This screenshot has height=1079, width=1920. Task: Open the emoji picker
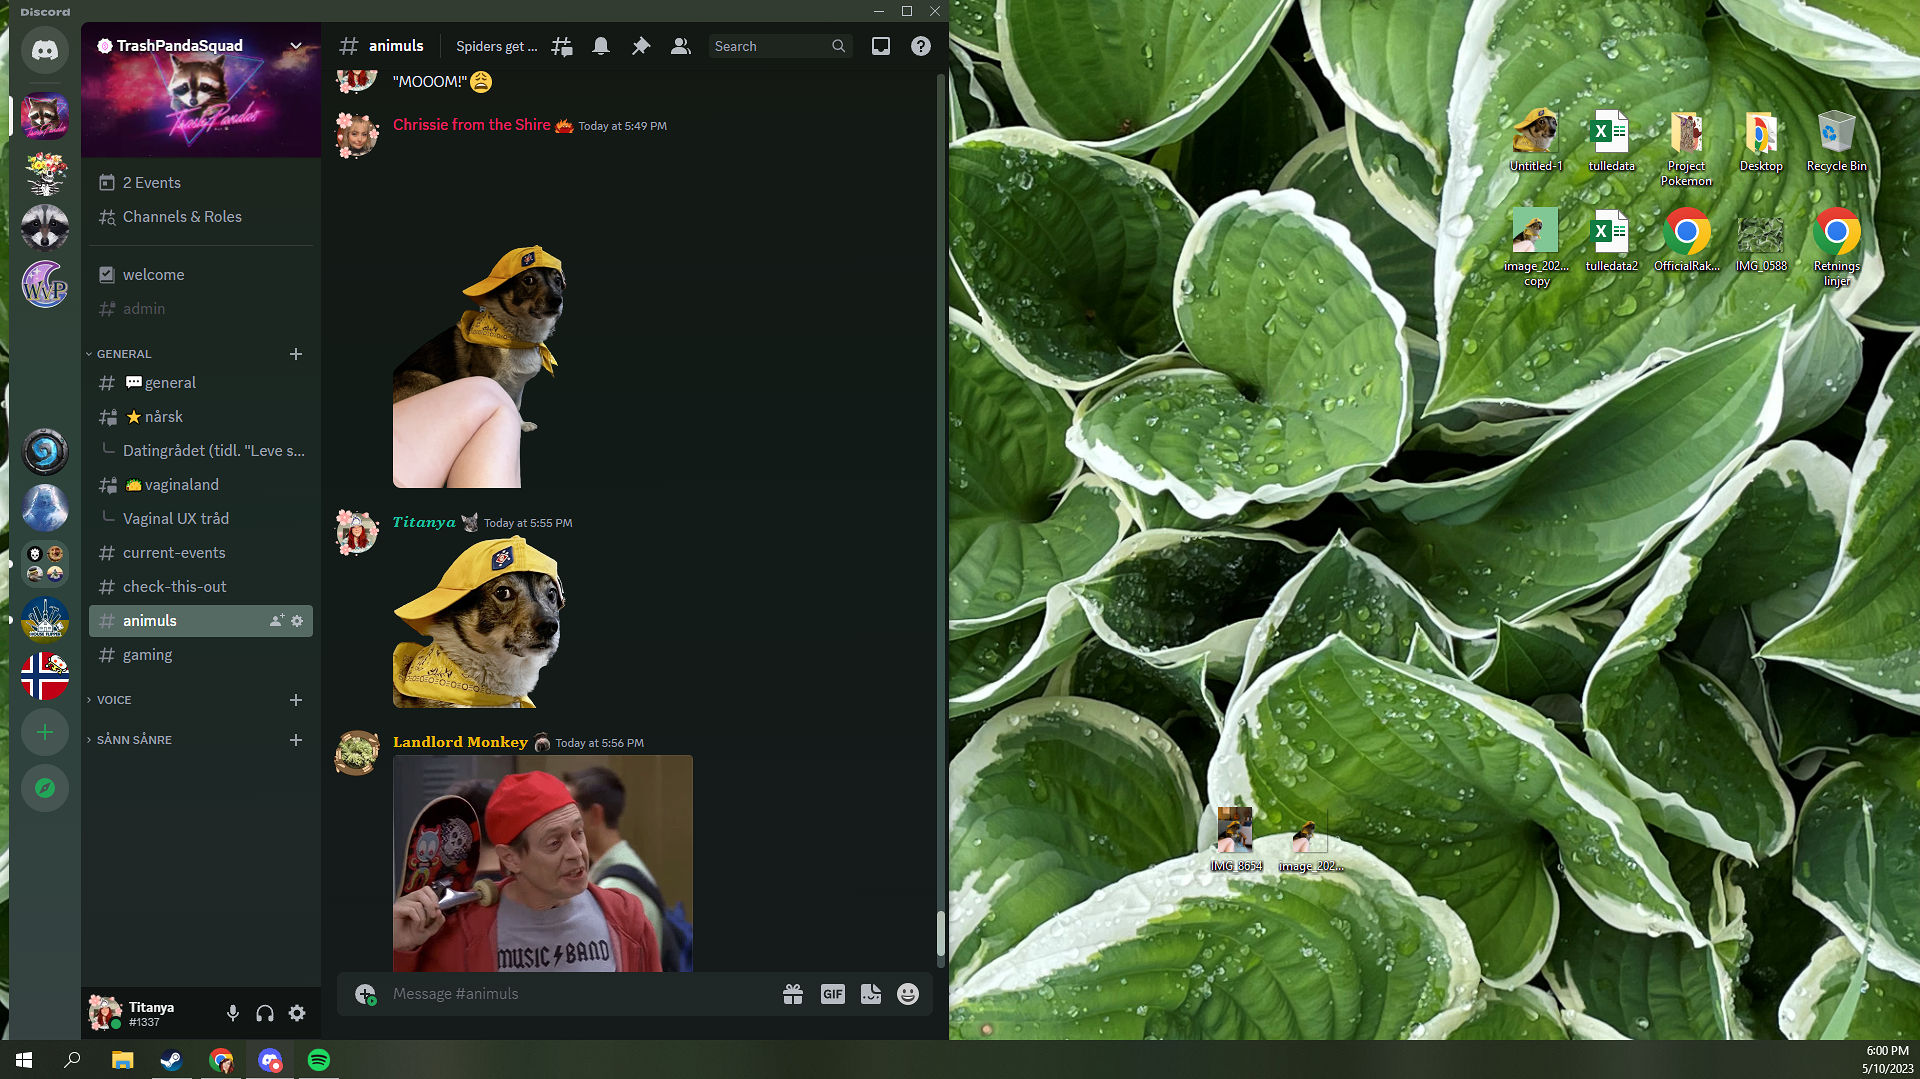point(908,993)
